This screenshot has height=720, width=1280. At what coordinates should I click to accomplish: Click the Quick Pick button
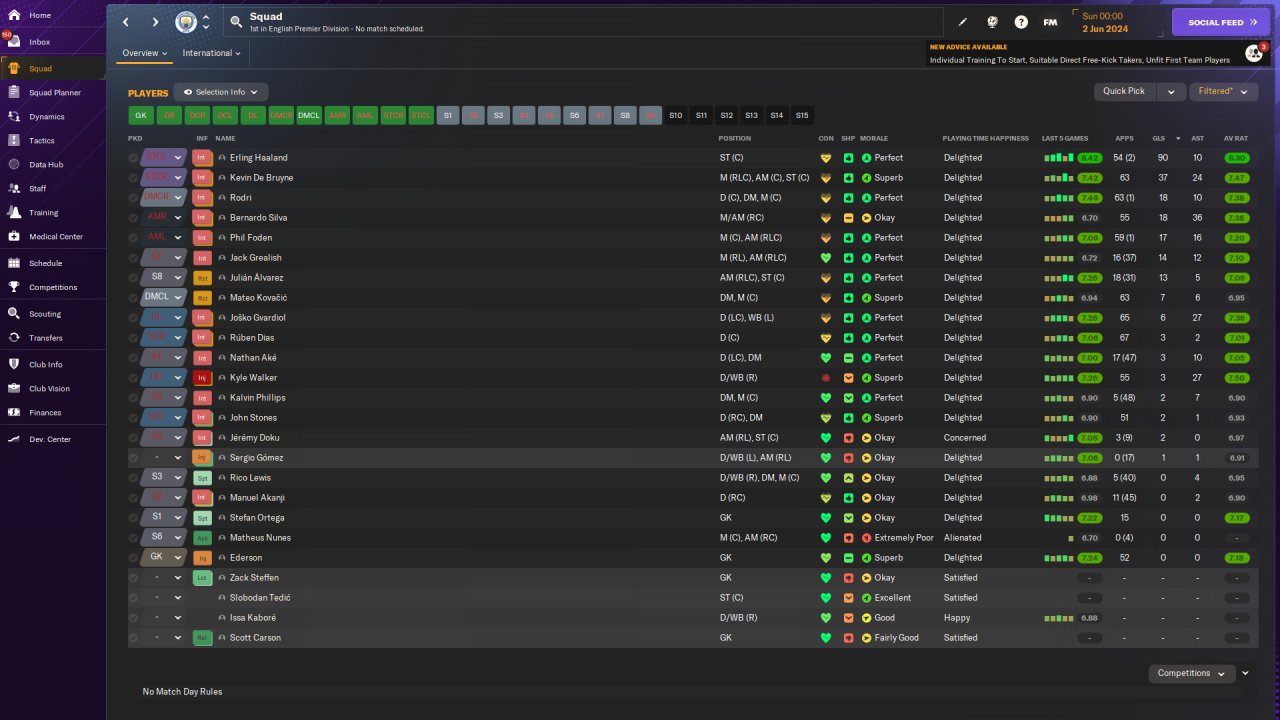coord(1124,91)
